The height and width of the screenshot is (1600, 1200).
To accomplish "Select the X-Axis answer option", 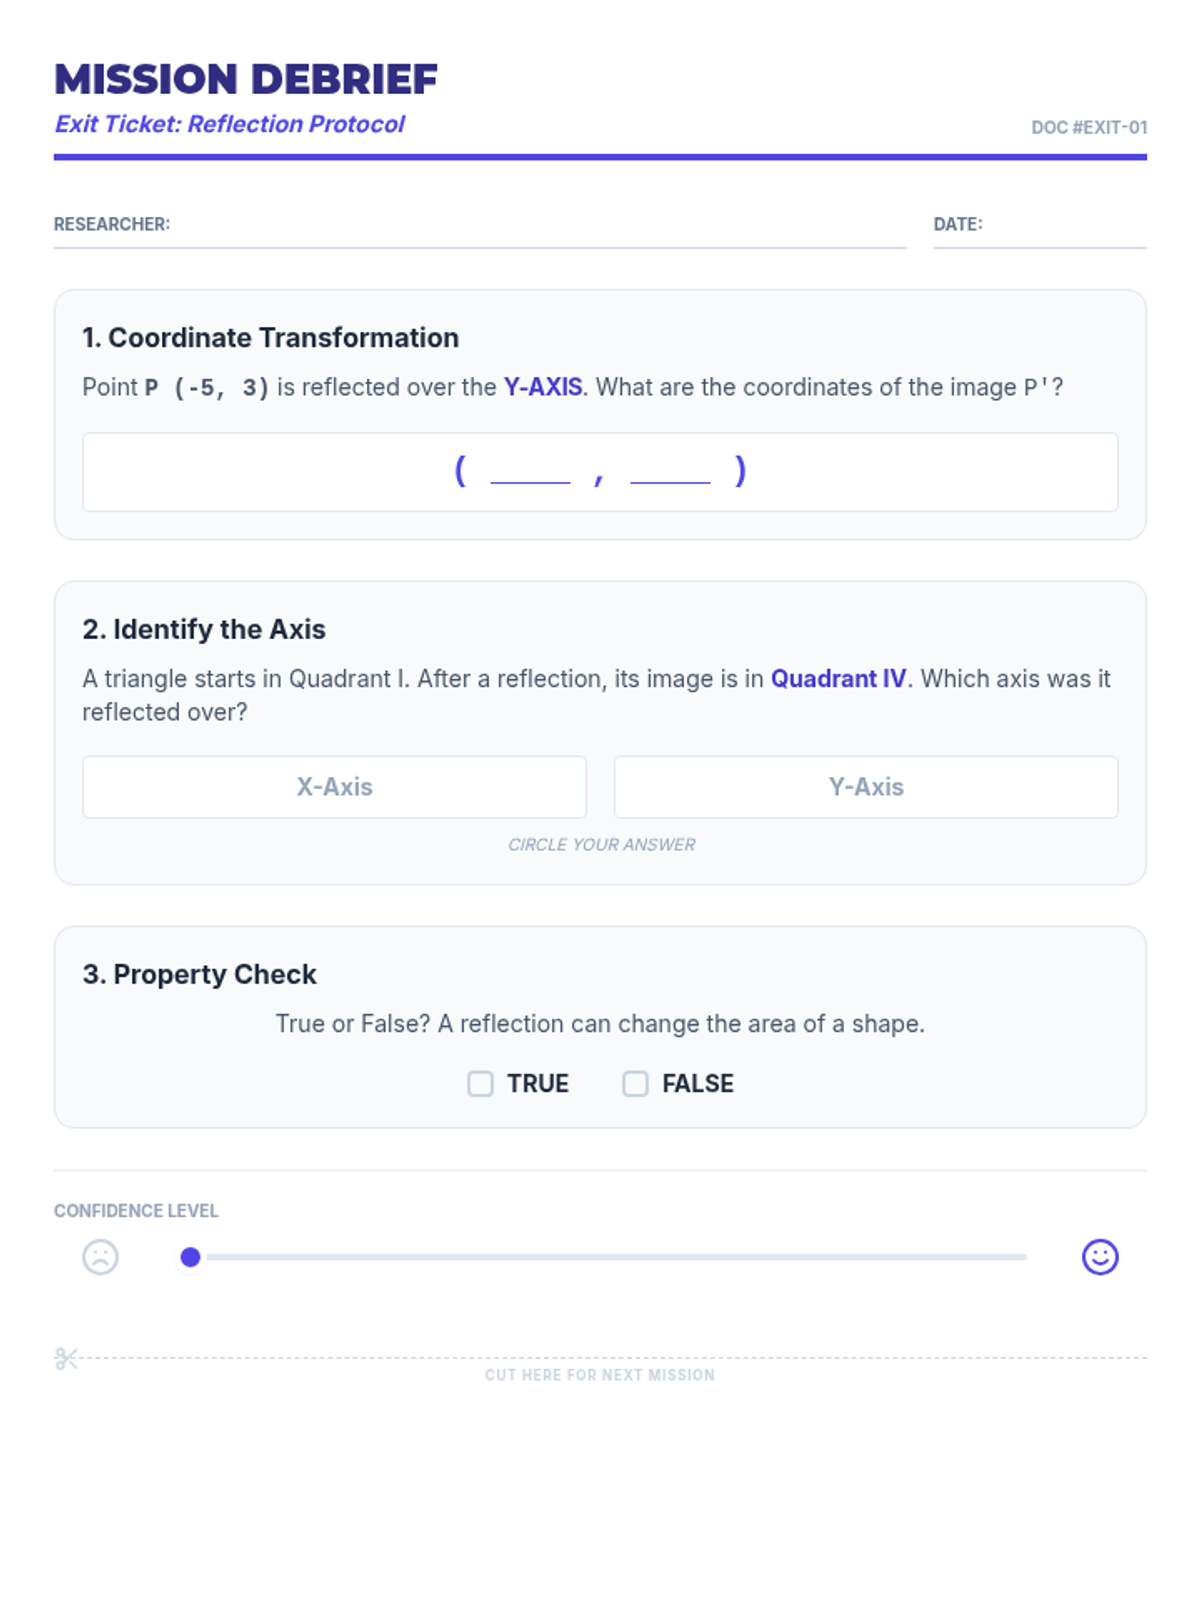I will pyautogui.click(x=334, y=787).
